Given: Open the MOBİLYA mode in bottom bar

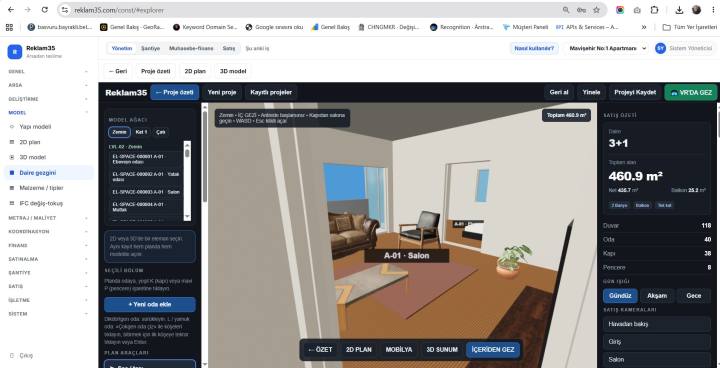Looking at the screenshot, I should click(x=399, y=350).
